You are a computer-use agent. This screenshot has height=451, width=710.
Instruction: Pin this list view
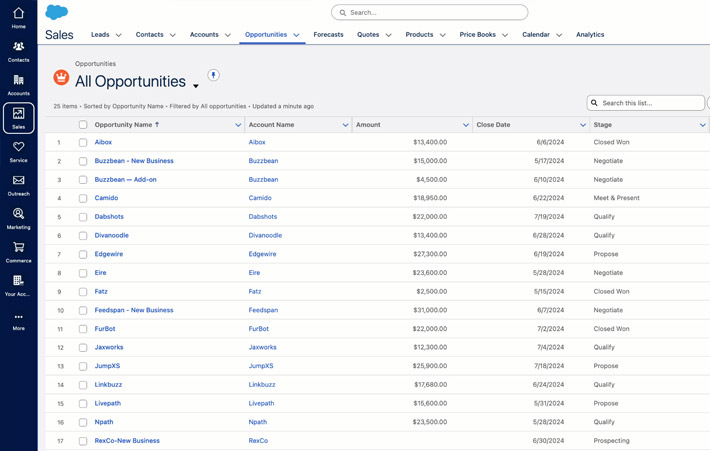pos(213,75)
